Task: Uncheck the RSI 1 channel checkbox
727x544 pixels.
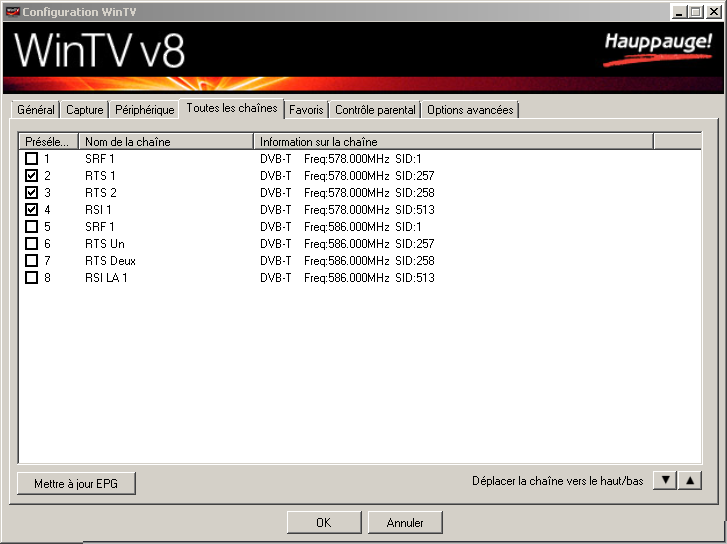Action: [32, 210]
